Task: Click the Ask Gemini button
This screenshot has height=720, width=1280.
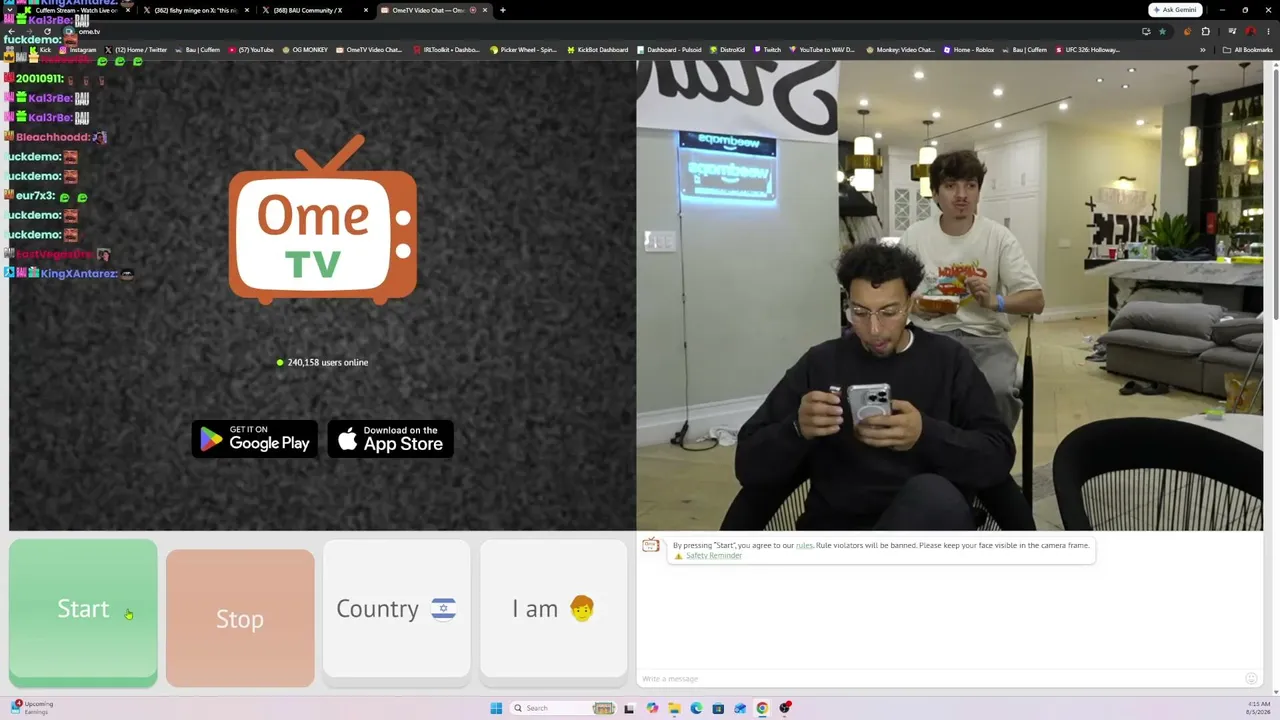Action: [x=1175, y=10]
